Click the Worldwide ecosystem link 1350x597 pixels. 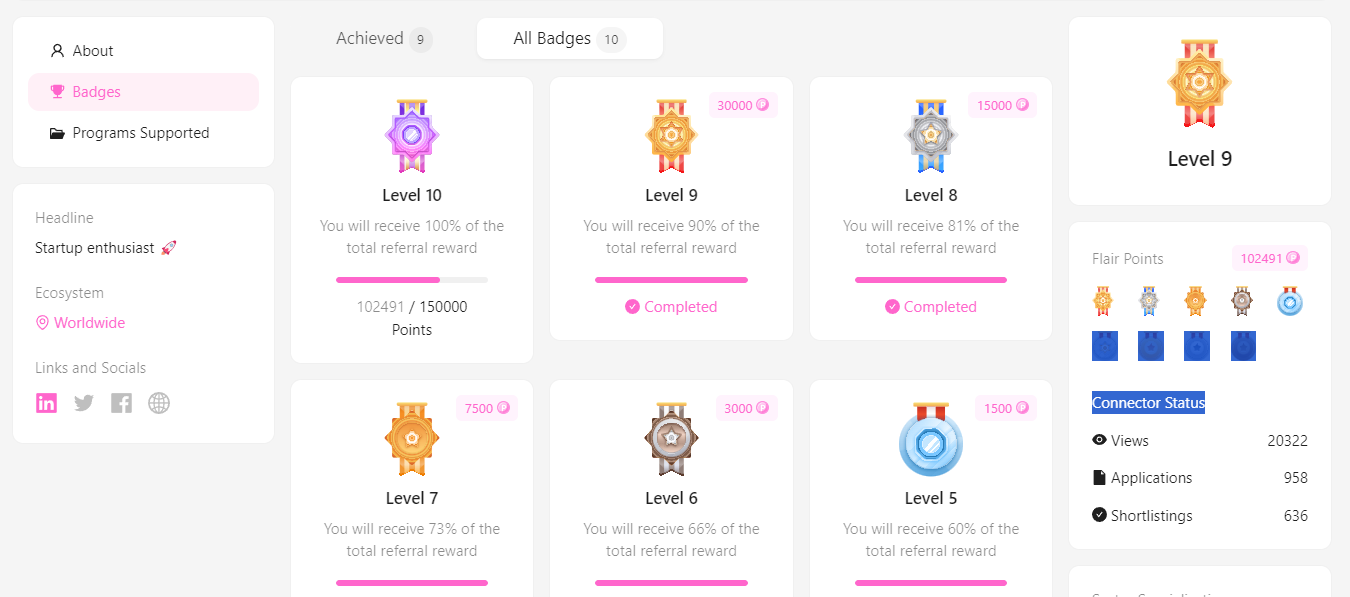[80, 322]
